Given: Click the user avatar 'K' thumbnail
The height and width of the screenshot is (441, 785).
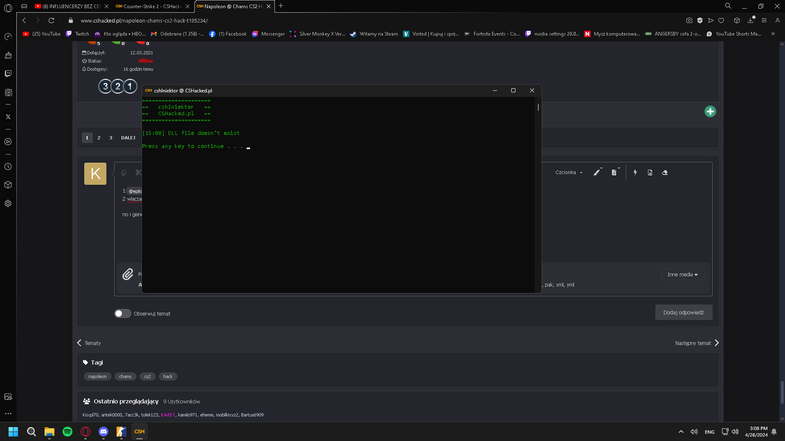Looking at the screenshot, I should coord(95,174).
